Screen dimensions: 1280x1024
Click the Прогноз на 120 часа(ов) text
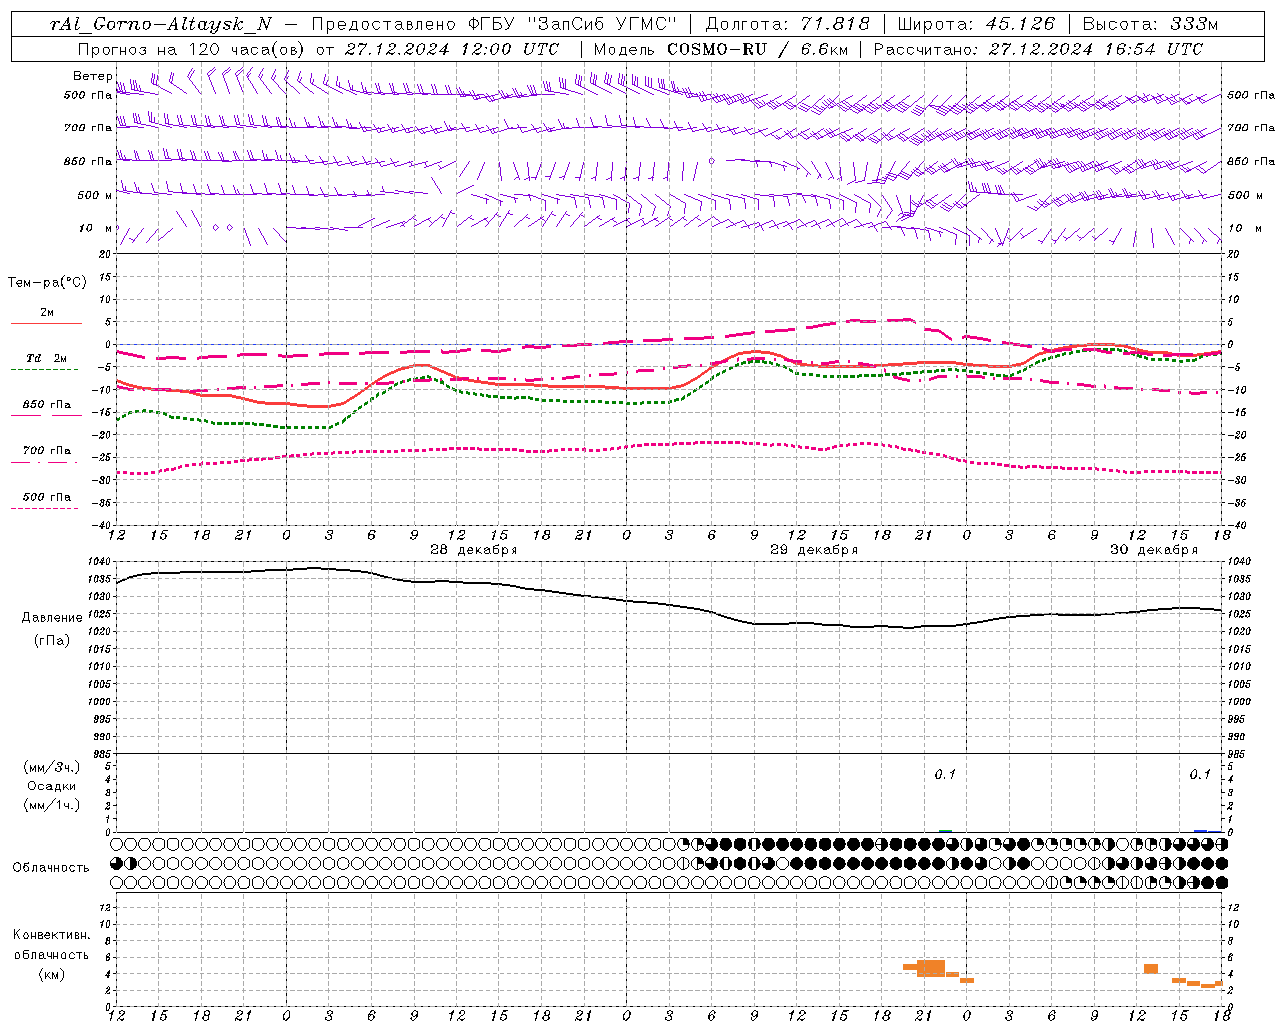pos(192,49)
